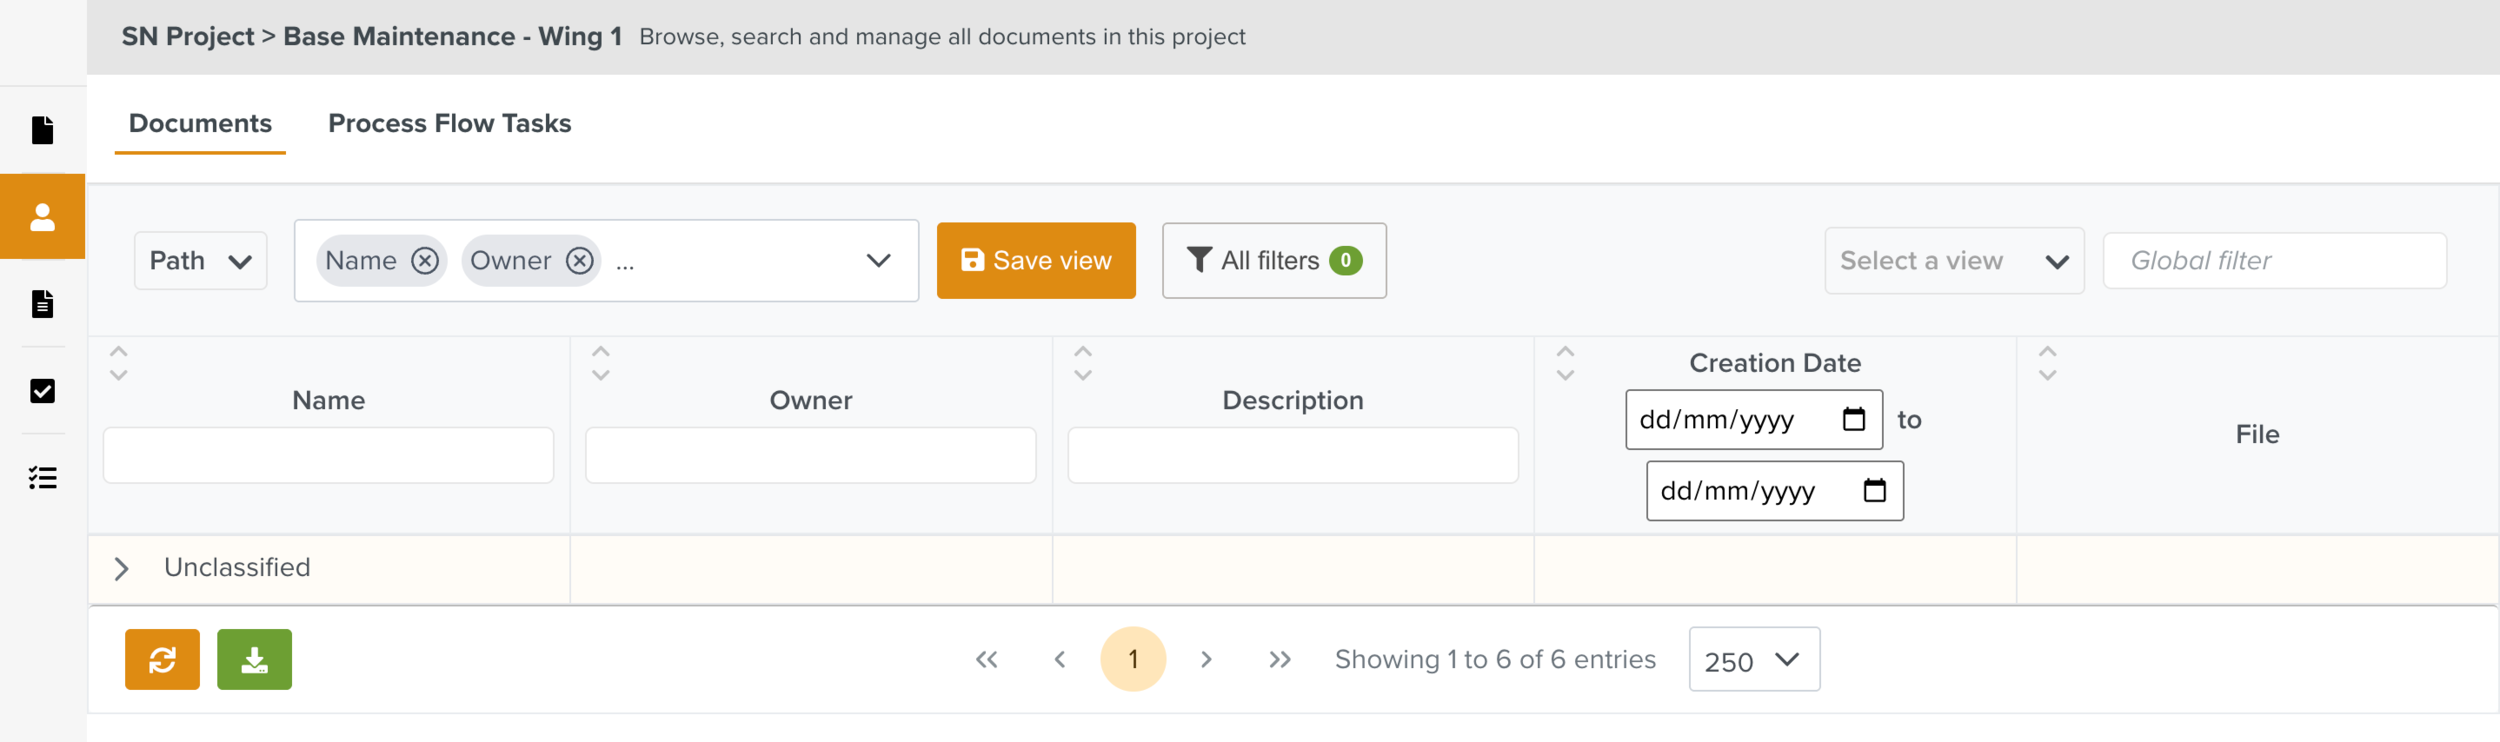Click the orange refresh icon button
This screenshot has width=2500, height=742.
(x=162, y=660)
